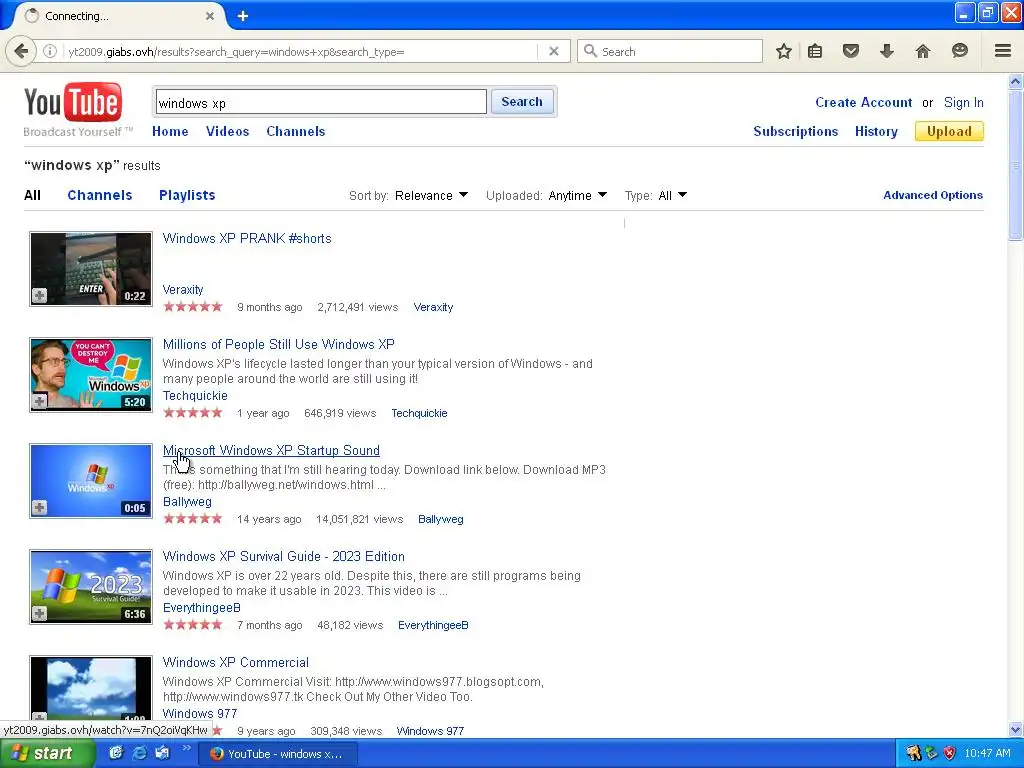Go back with the browser back arrow
This screenshot has height=768, width=1024.
coord(21,51)
